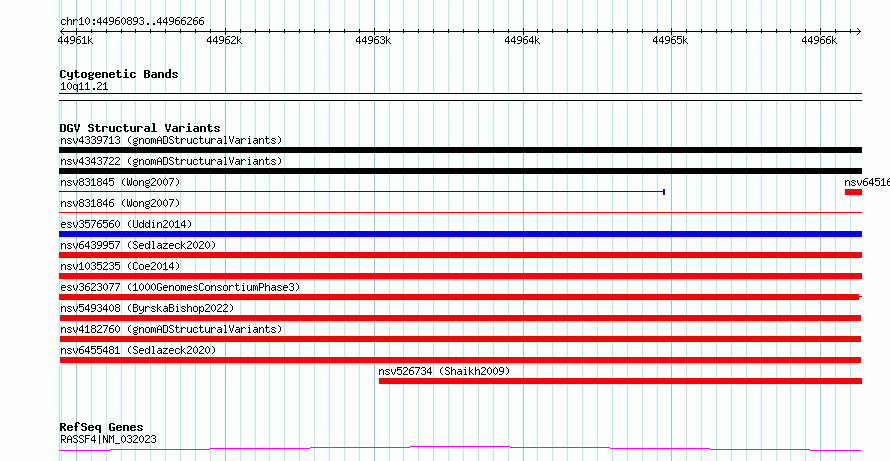Click the 44962k ruler tick label
This screenshot has height=461, width=890.
[224, 40]
